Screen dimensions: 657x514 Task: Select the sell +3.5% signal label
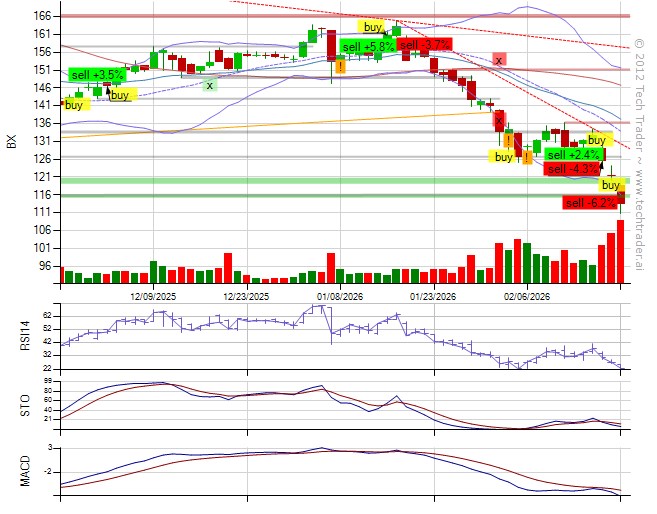click(x=97, y=75)
